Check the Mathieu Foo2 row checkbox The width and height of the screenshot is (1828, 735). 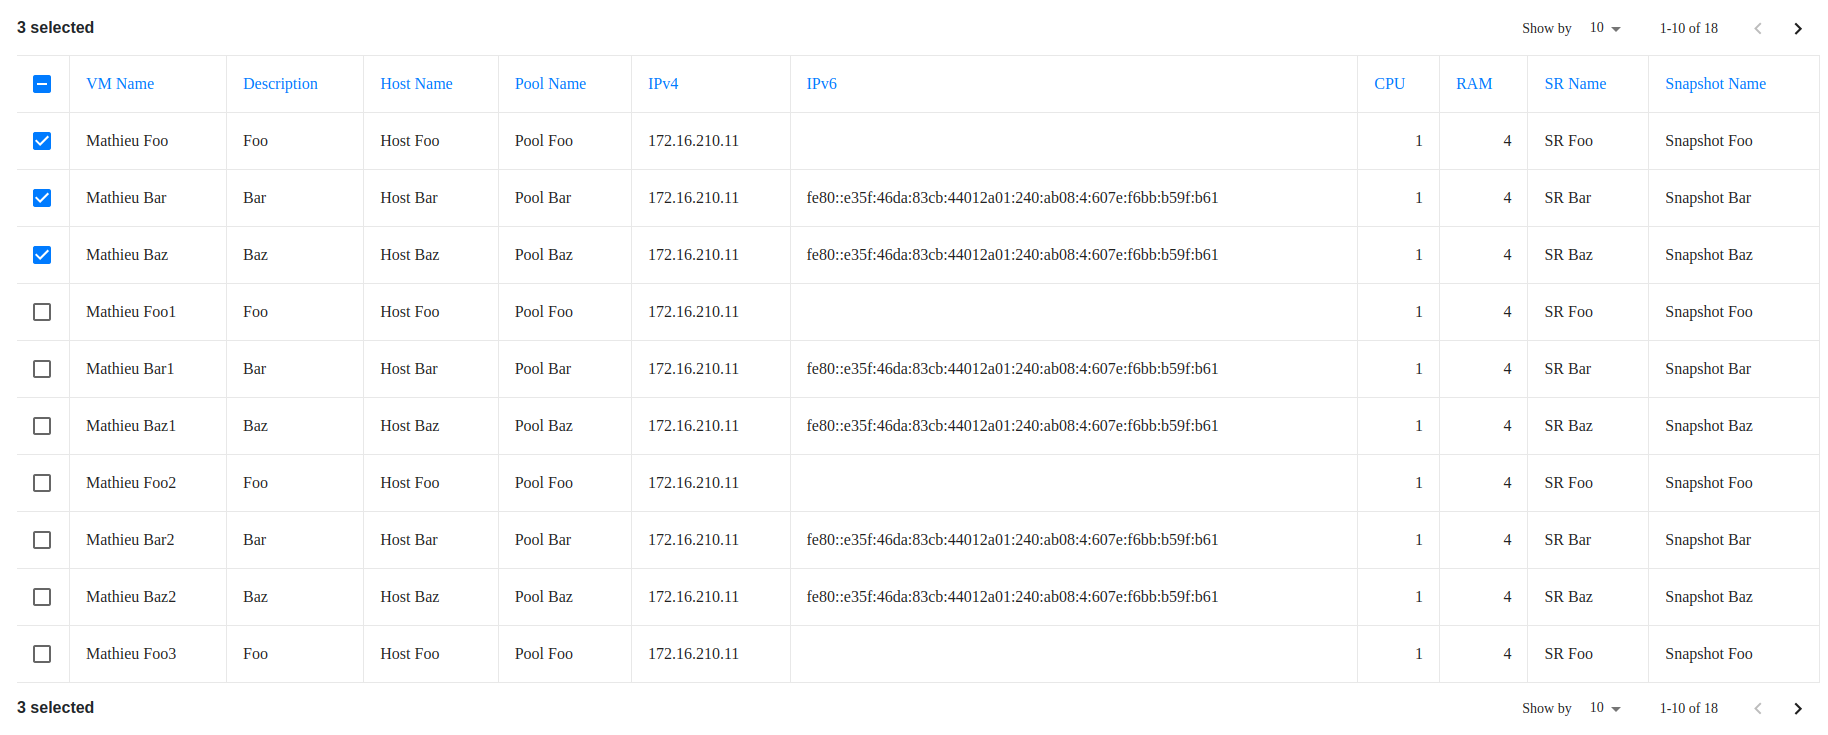(x=42, y=483)
